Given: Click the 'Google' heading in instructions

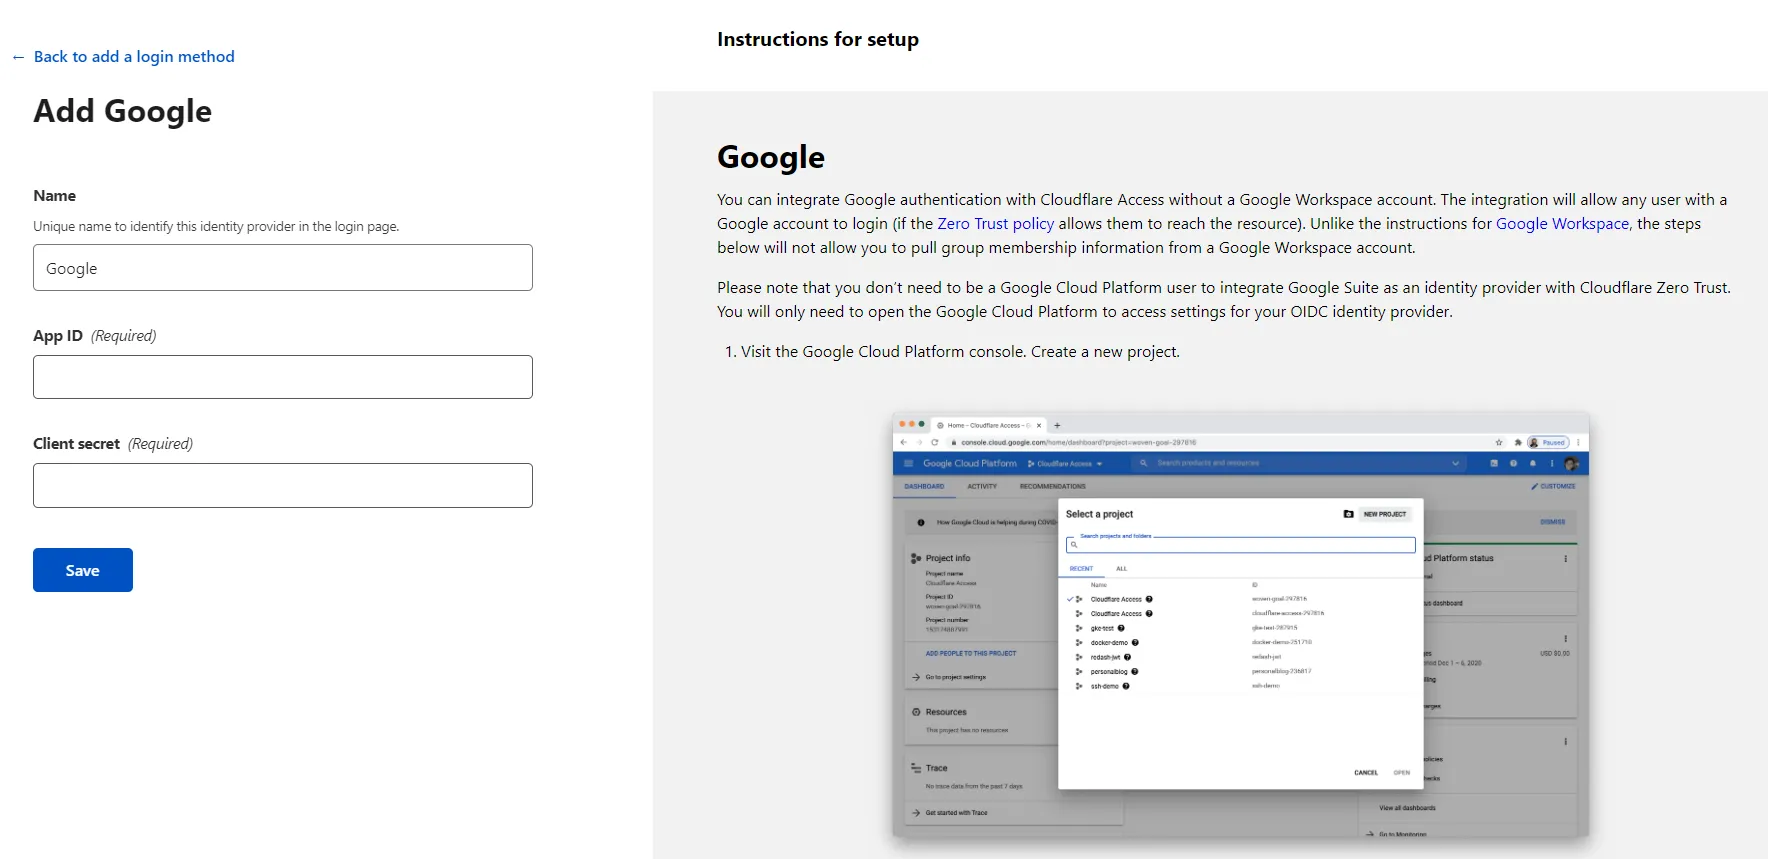Looking at the screenshot, I should (771, 157).
